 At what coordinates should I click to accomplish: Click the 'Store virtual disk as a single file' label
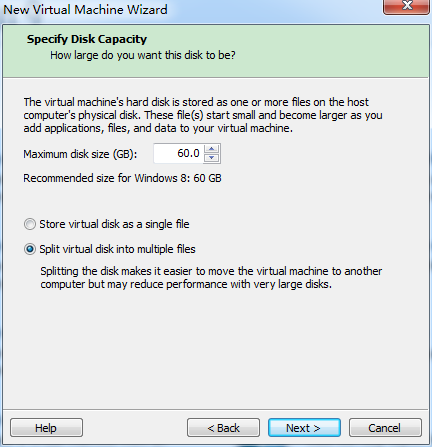pos(114,224)
